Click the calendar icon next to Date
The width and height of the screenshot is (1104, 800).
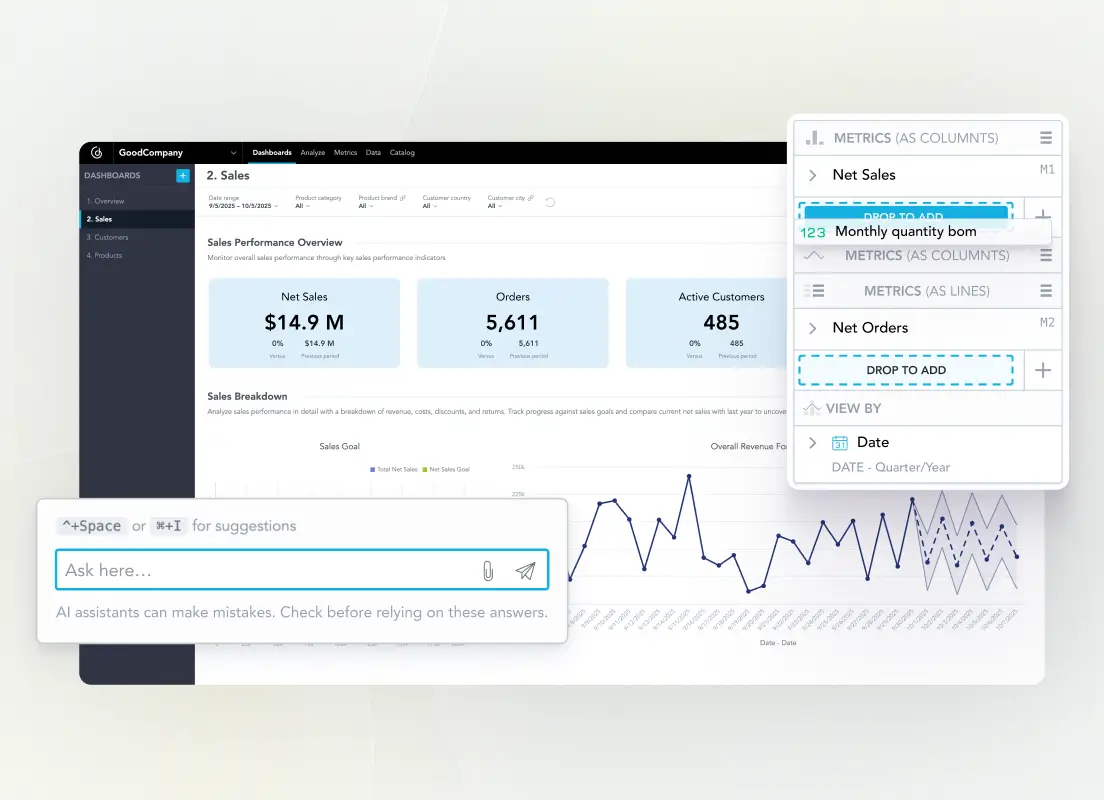pos(841,442)
